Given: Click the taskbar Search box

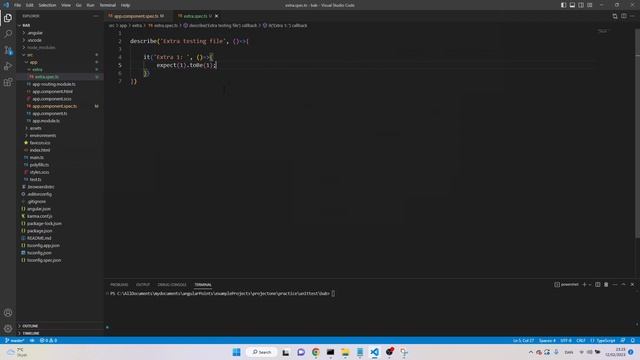Looking at the screenshot, I should tap(262, 352).
